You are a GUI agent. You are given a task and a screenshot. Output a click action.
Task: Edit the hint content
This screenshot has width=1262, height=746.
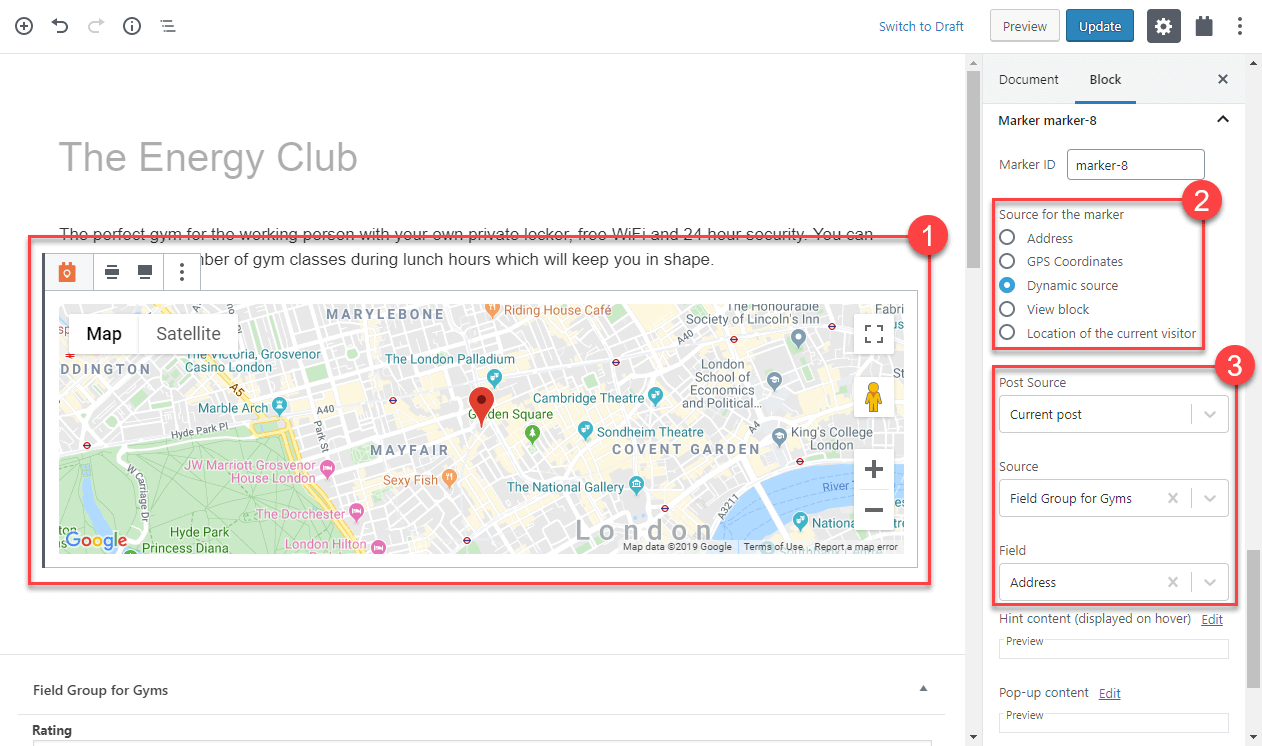(1212, 619)
